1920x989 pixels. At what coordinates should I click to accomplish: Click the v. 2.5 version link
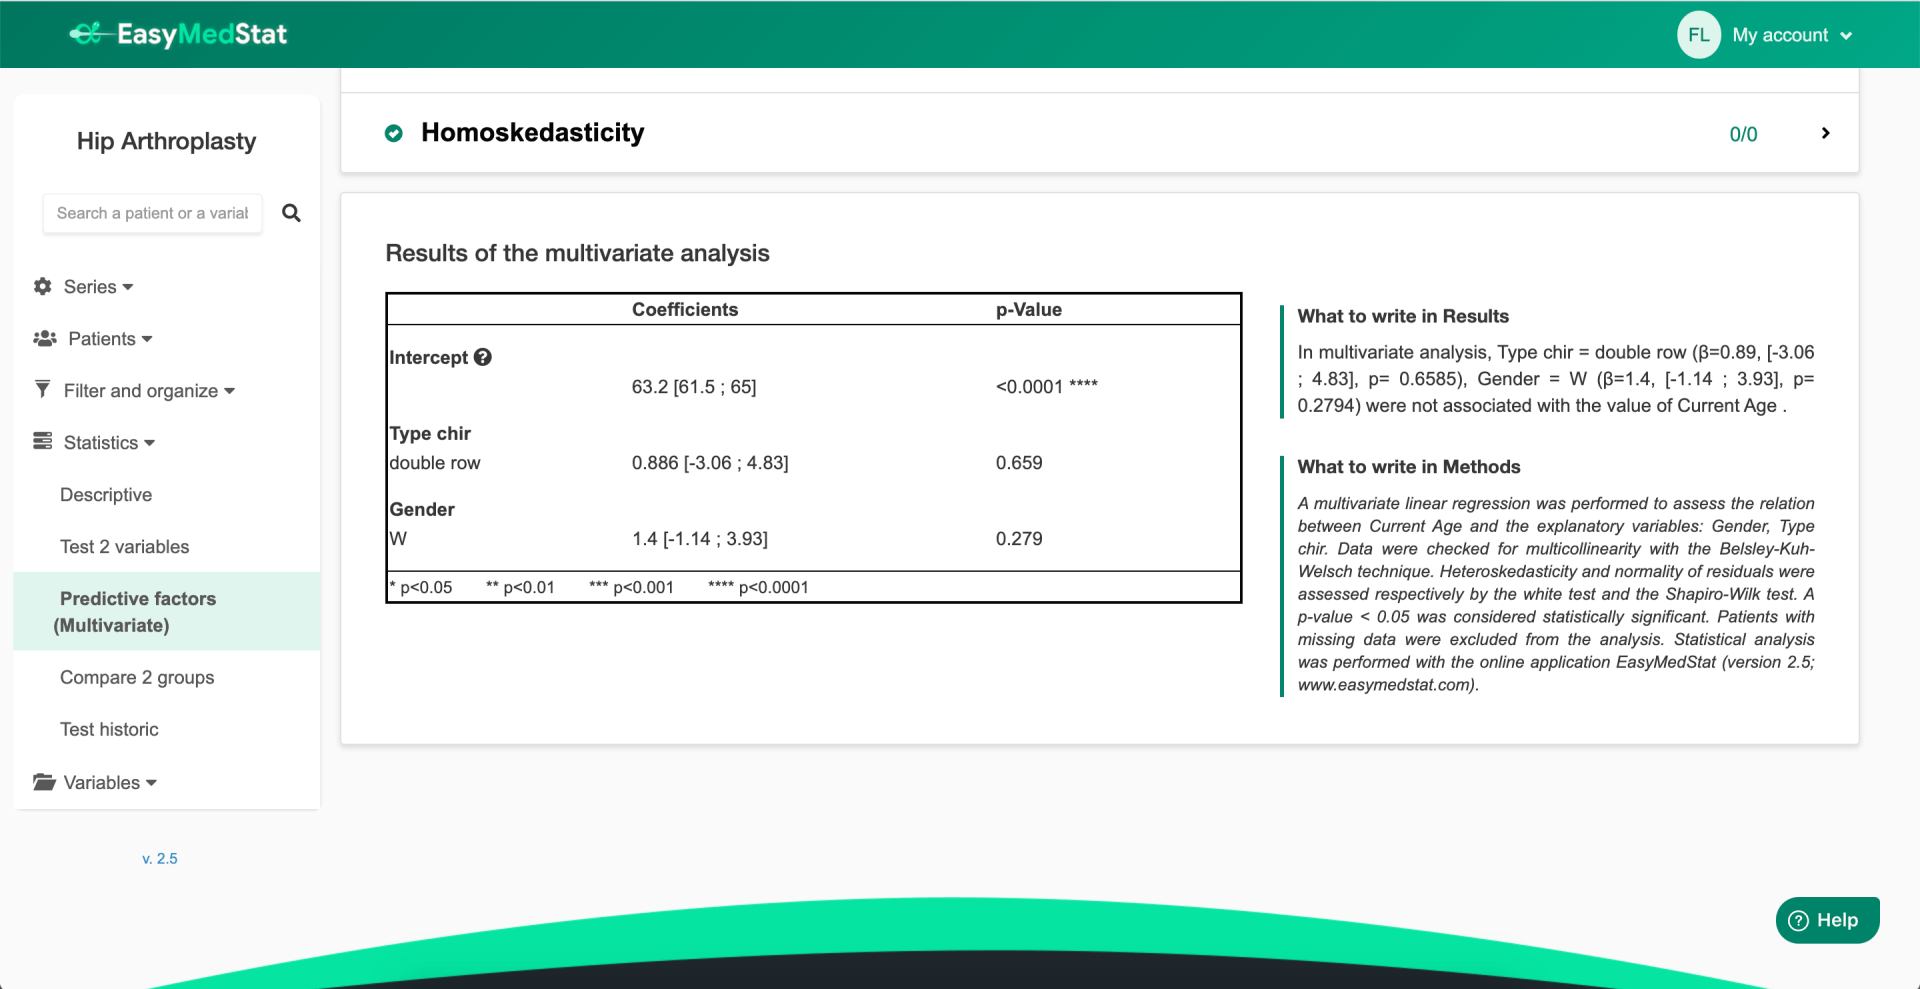point(160,859)
